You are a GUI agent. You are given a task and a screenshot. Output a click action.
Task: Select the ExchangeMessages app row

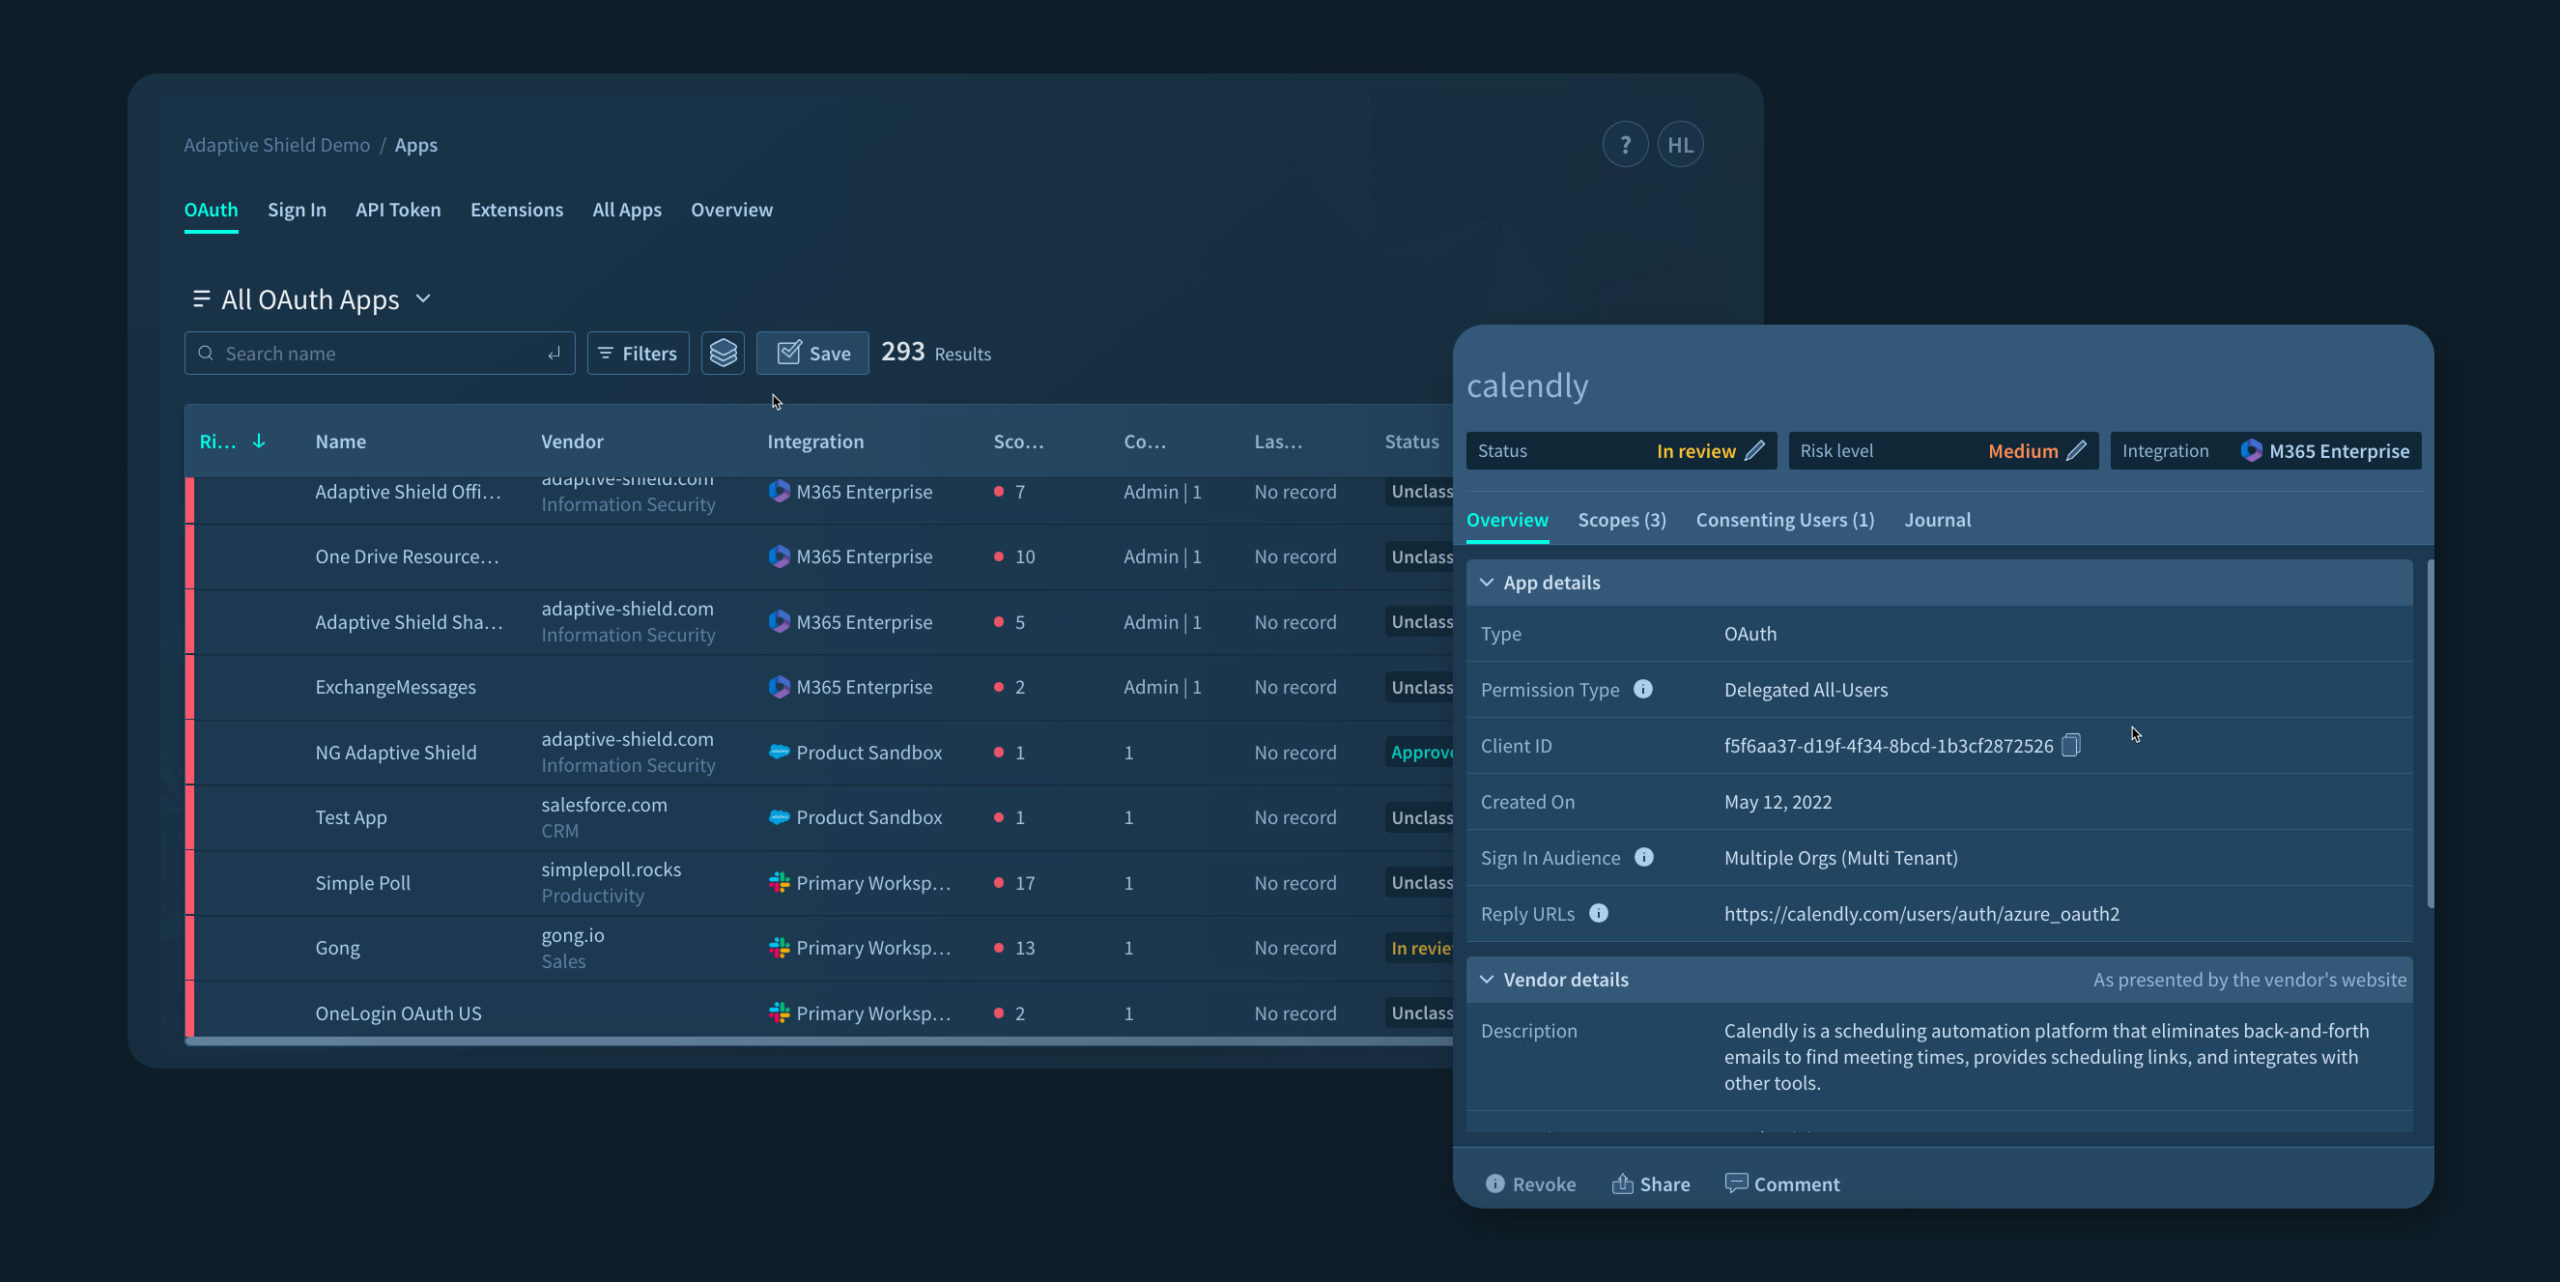[x=820, y=687]
